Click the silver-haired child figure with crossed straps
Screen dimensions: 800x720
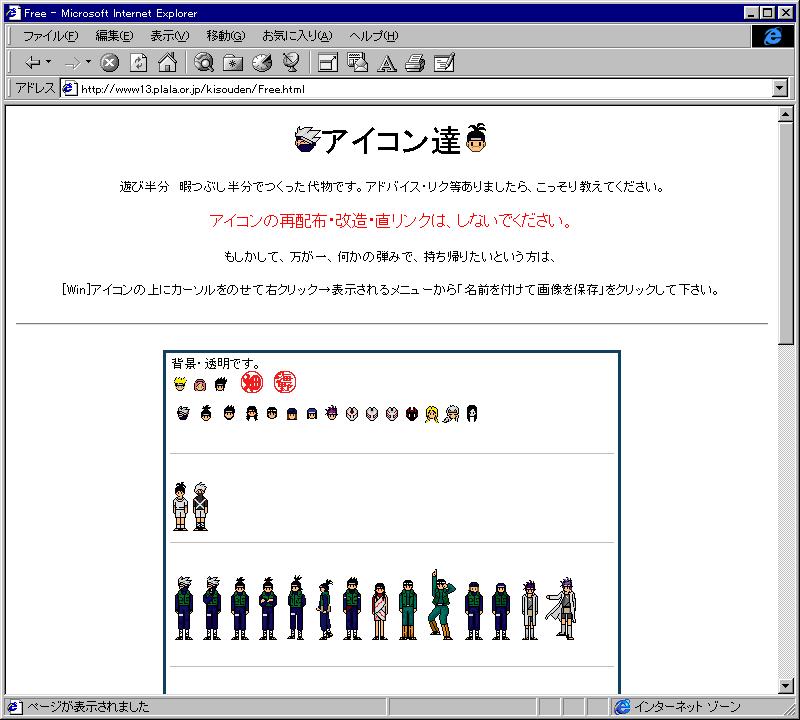point(200,507)
